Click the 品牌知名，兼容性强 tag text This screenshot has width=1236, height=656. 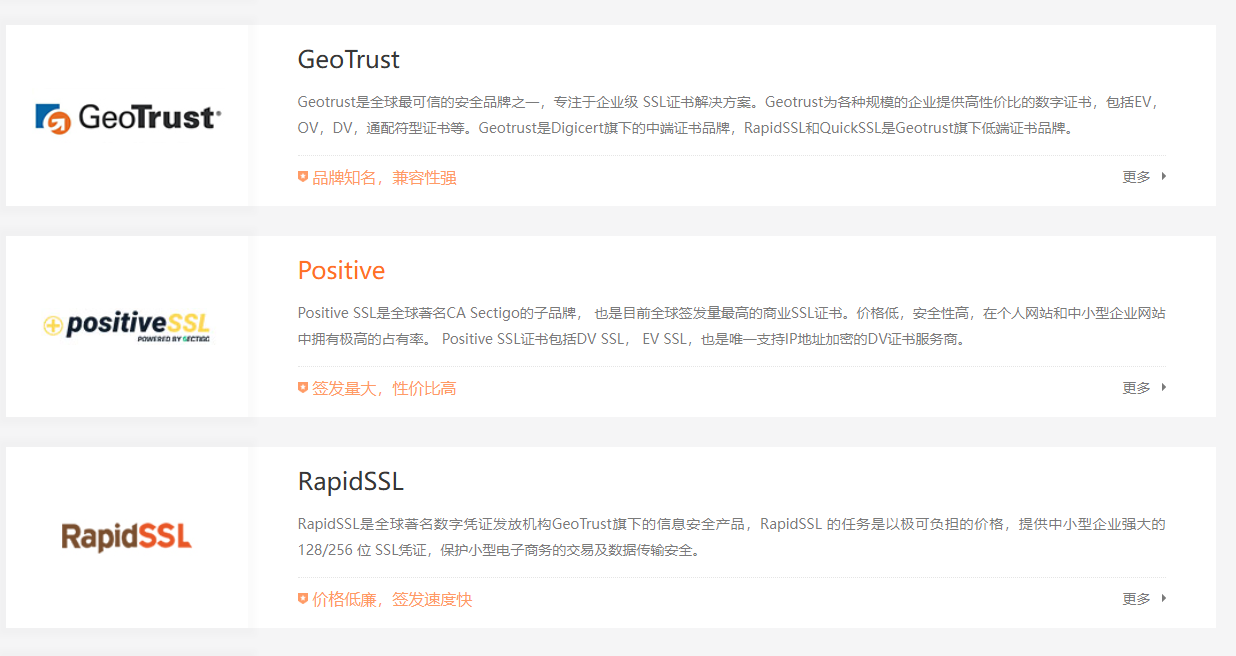click(384, 178)
